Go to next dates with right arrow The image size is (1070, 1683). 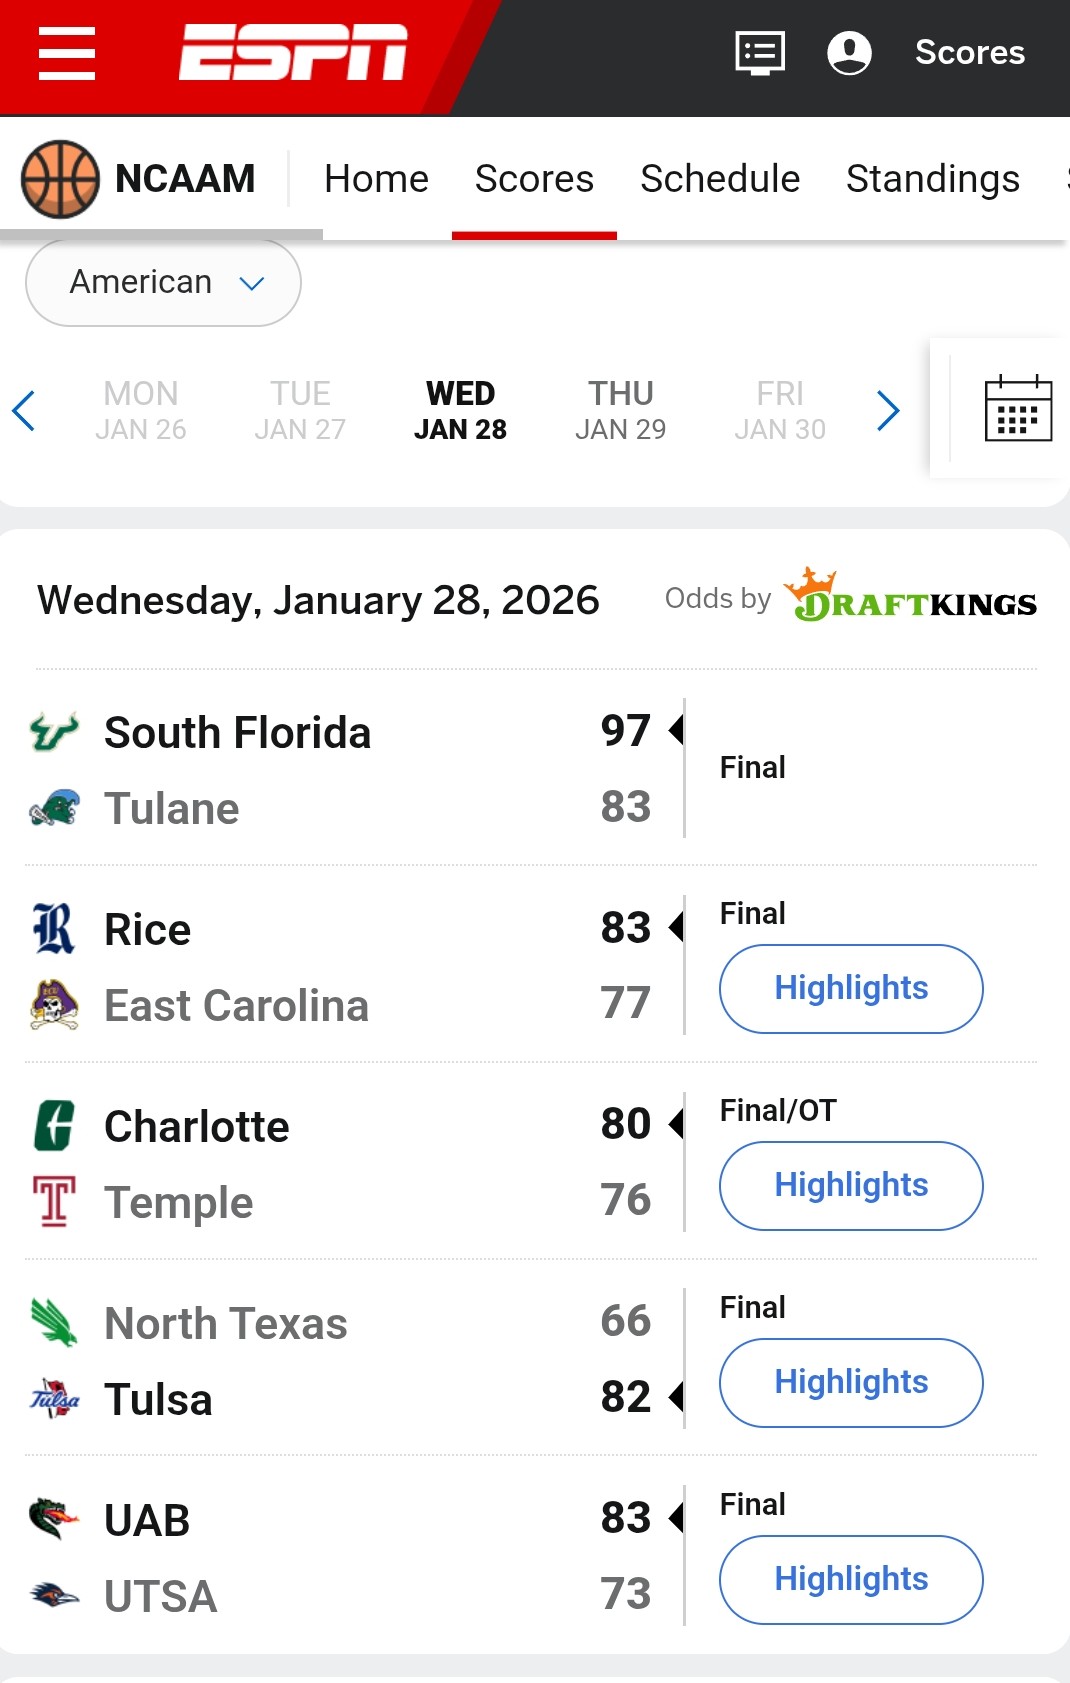(888, 410)
